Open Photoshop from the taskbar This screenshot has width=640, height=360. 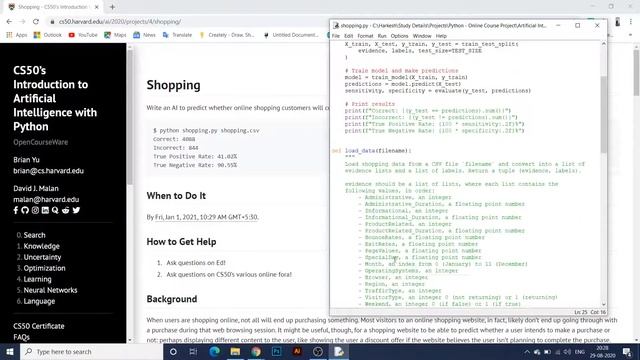276,351
